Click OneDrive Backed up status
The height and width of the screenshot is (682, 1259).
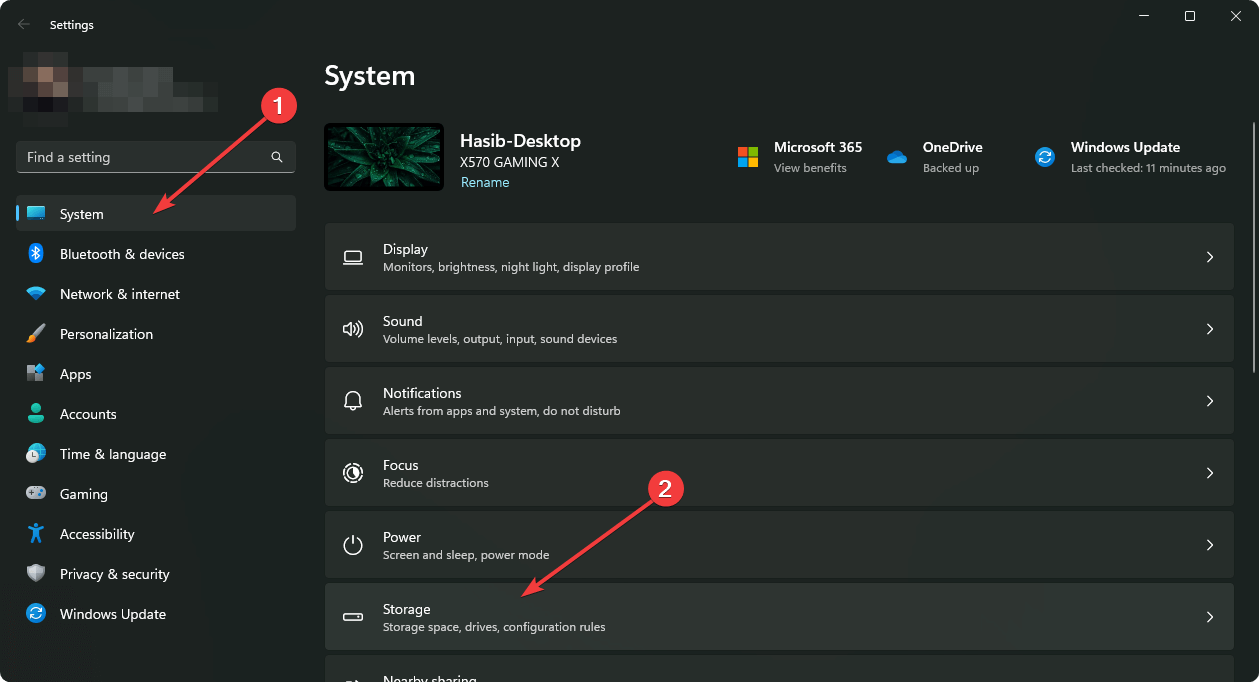click(x=950, y=168)
